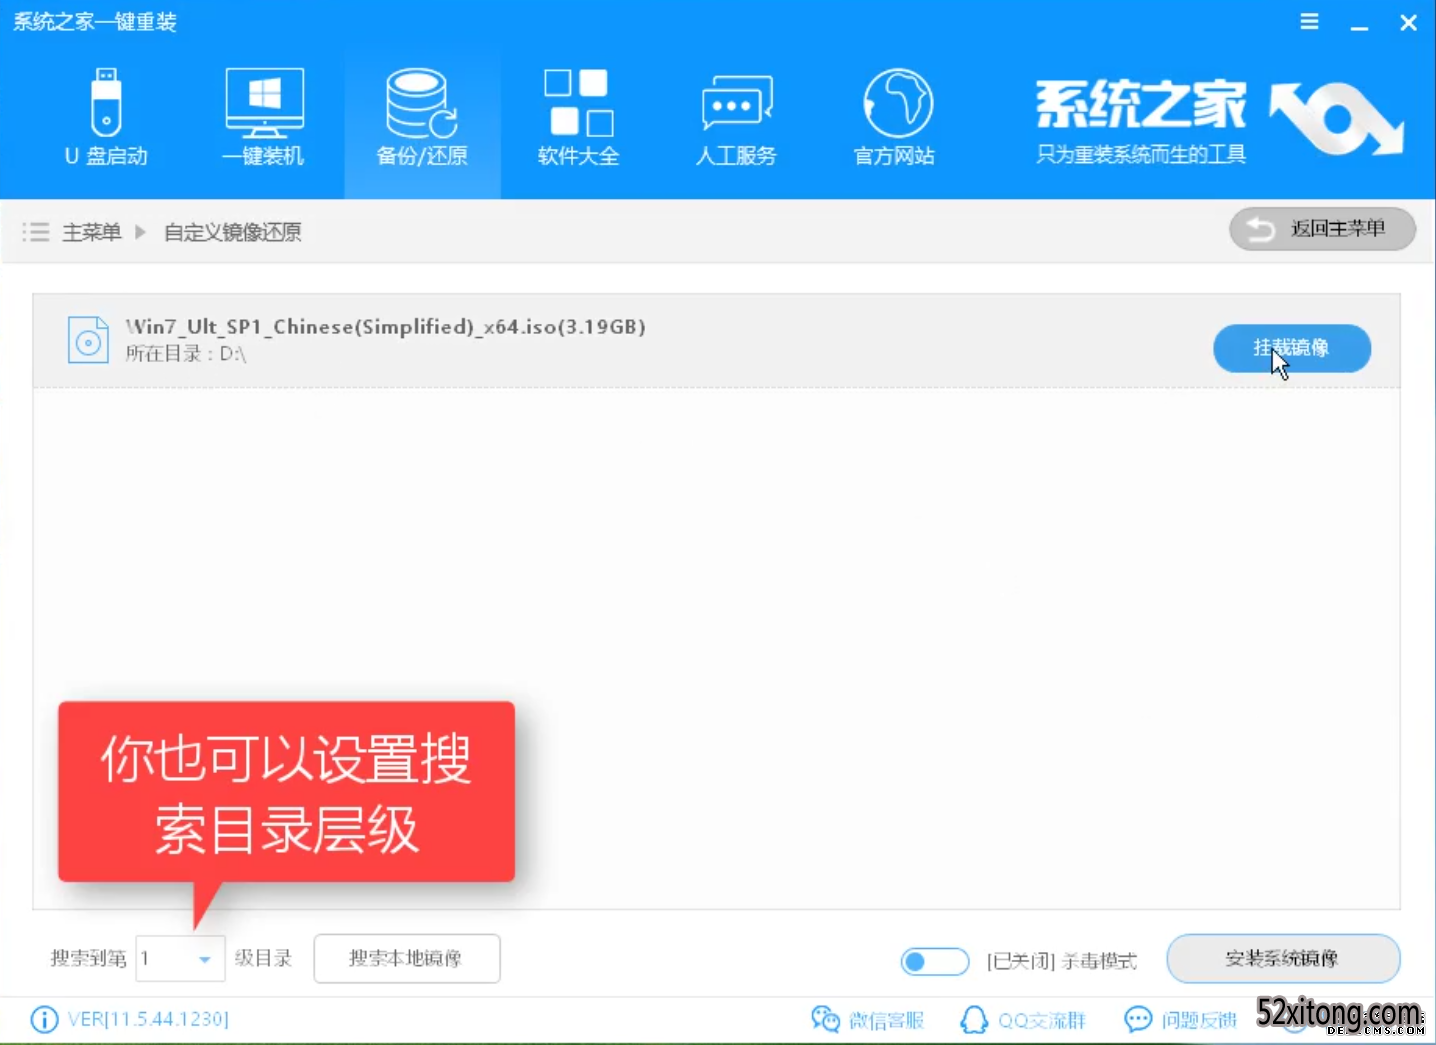Click the 安装系统镜像 install button
Image resolution: width=1436 pixels, height=1045 pixels.
point(1283,958)
